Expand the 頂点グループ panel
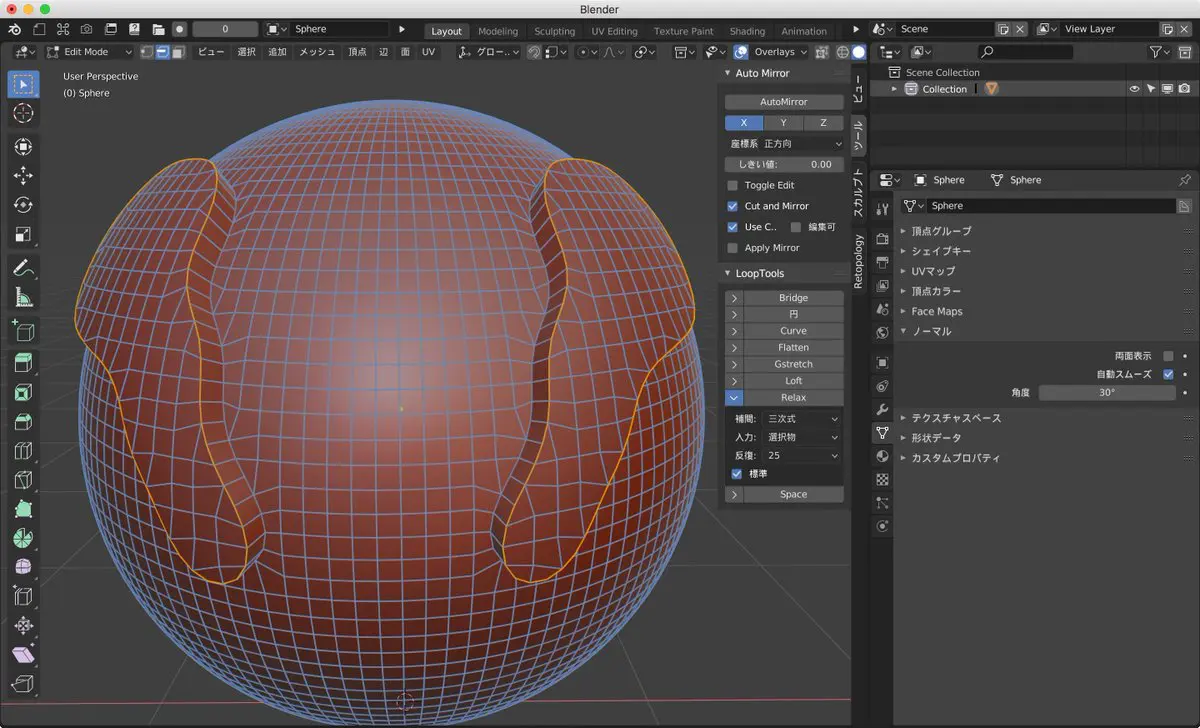This screenshot has height=728, width=1200. 941,231
